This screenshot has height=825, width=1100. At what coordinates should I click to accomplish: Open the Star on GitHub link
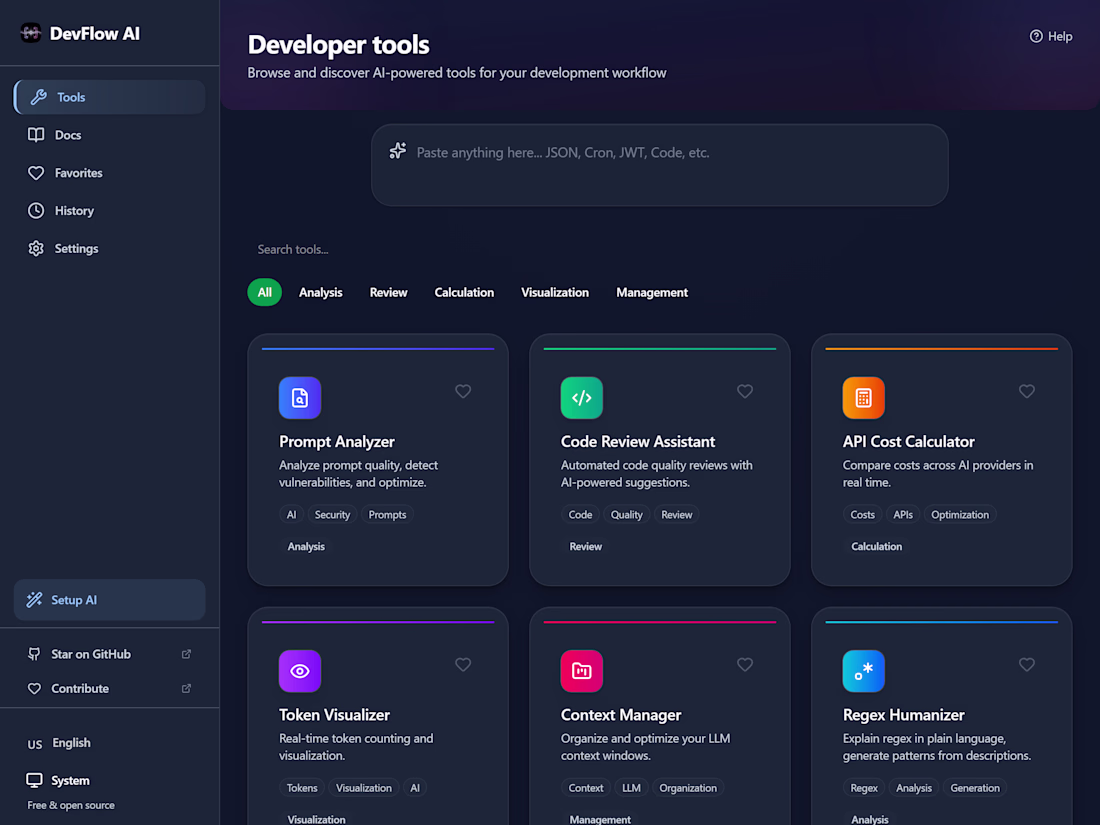click(x=109, y=654)
